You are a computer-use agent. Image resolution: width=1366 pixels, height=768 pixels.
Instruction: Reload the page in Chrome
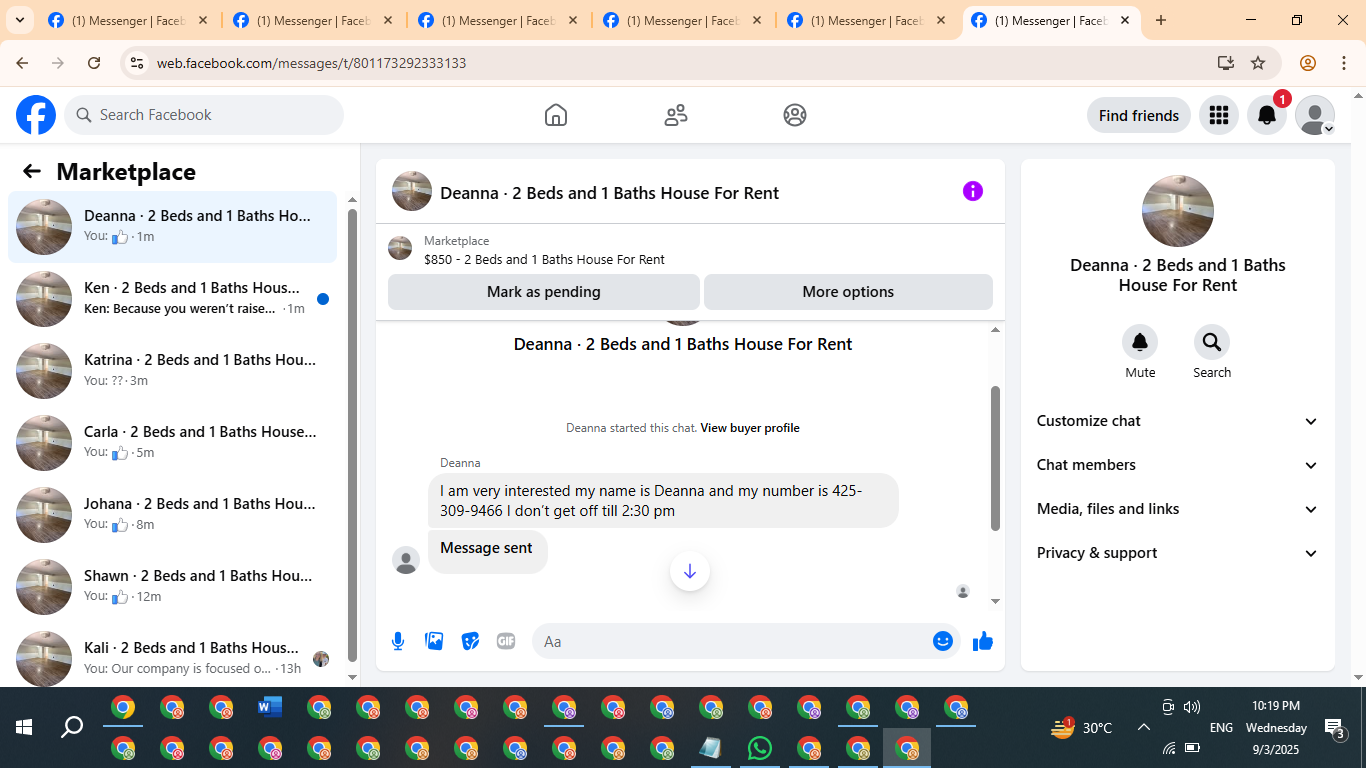click(x=94, y=63)
